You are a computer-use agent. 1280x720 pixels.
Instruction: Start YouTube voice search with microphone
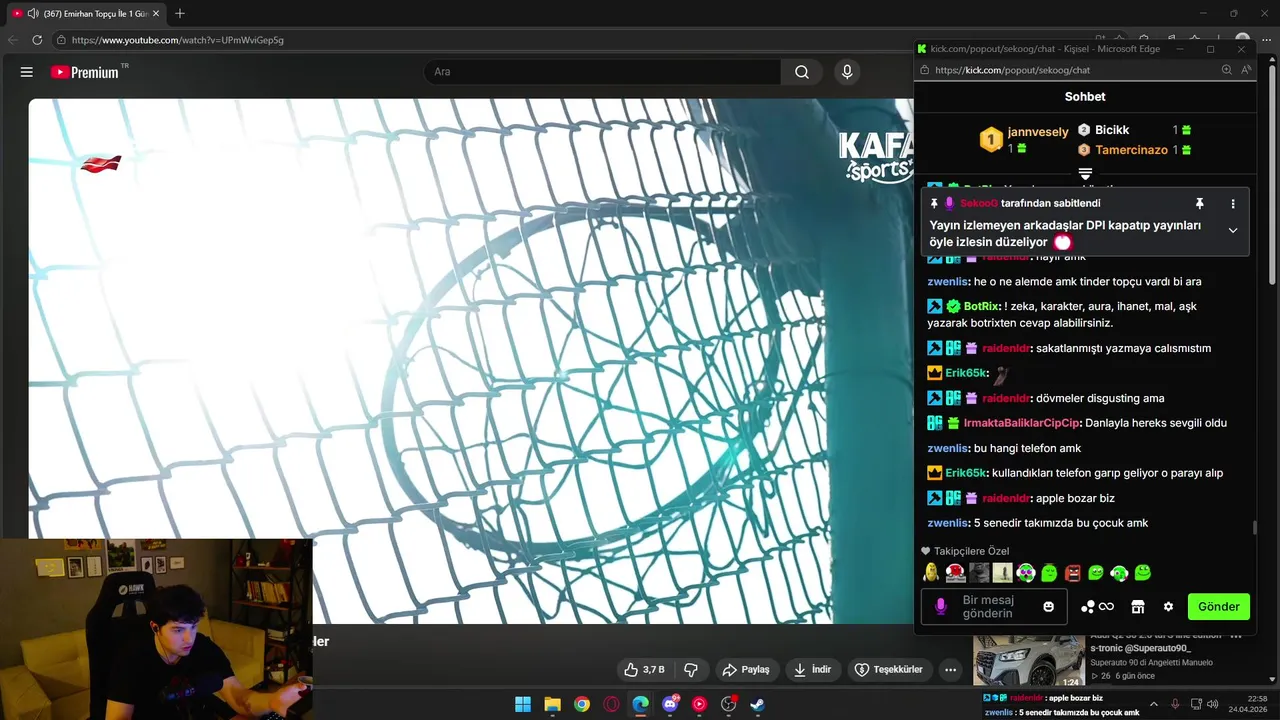[x=847, y=72]
